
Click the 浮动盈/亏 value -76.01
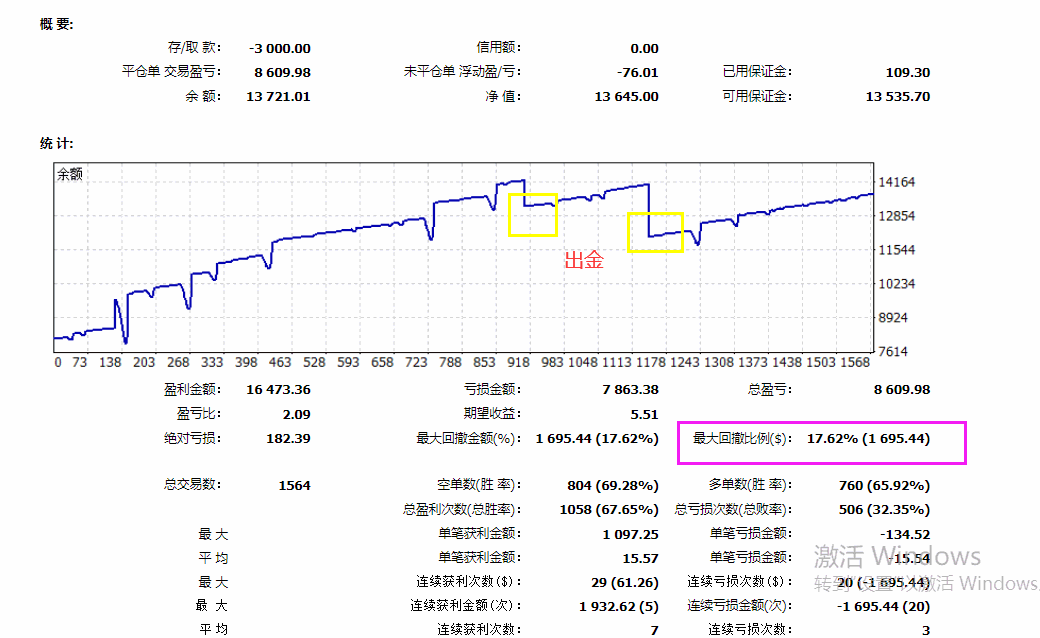(638, 72)
